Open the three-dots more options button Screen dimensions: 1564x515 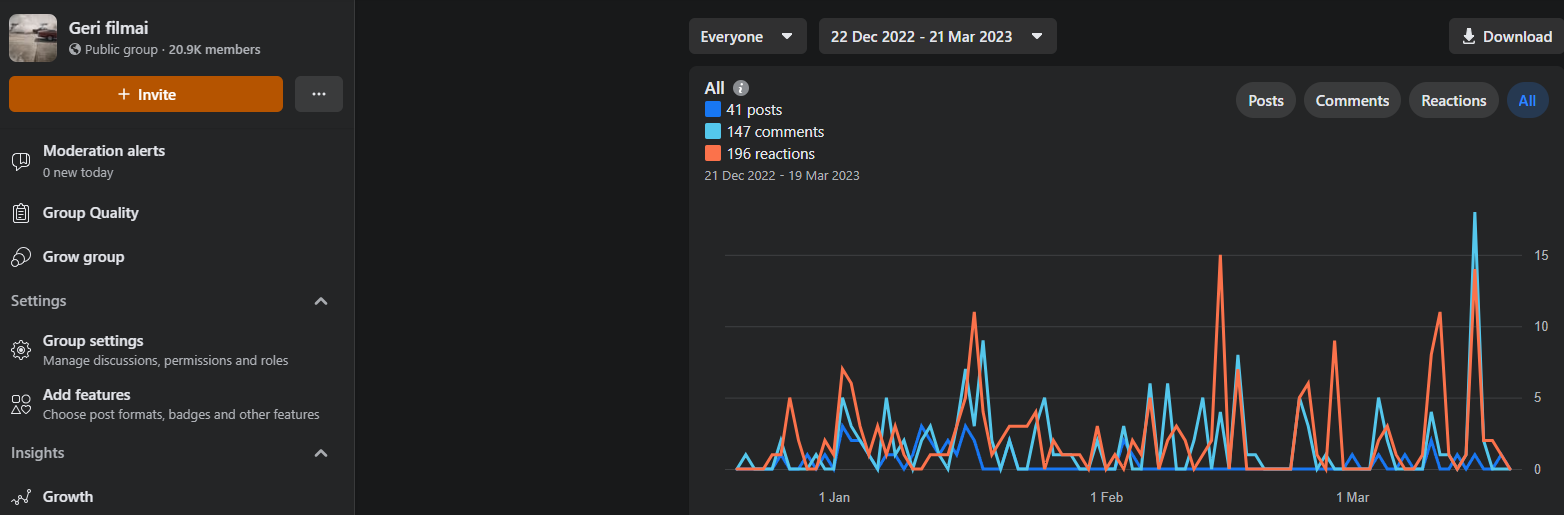[319, 94]
